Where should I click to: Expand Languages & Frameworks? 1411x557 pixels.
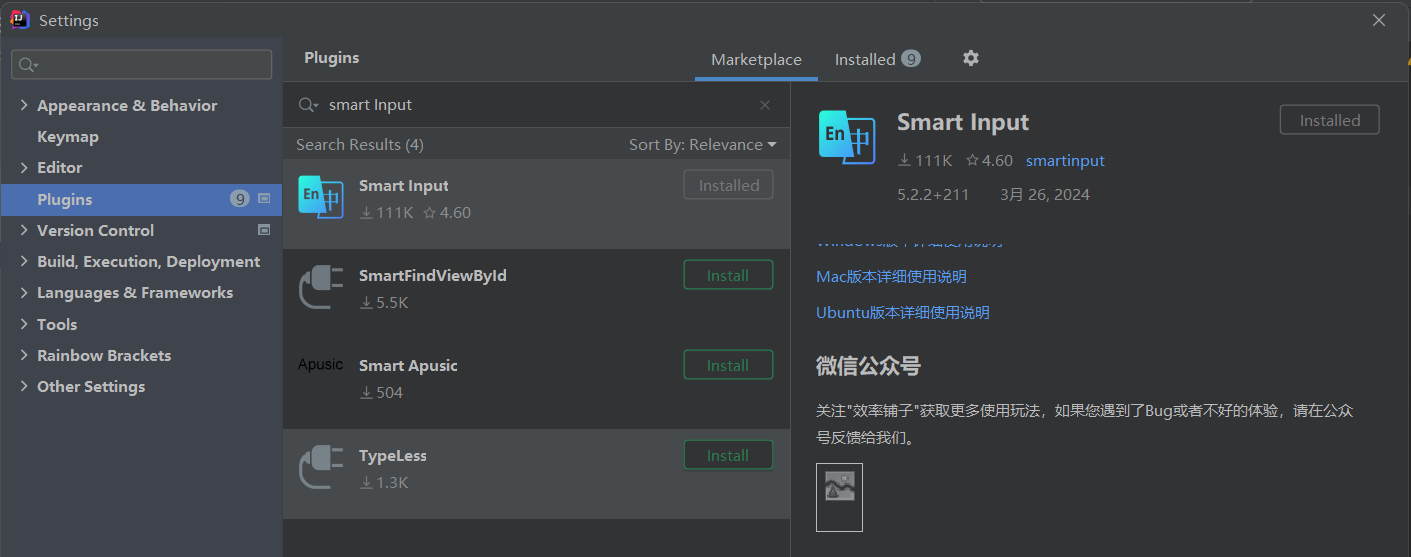tap(24, 292)
